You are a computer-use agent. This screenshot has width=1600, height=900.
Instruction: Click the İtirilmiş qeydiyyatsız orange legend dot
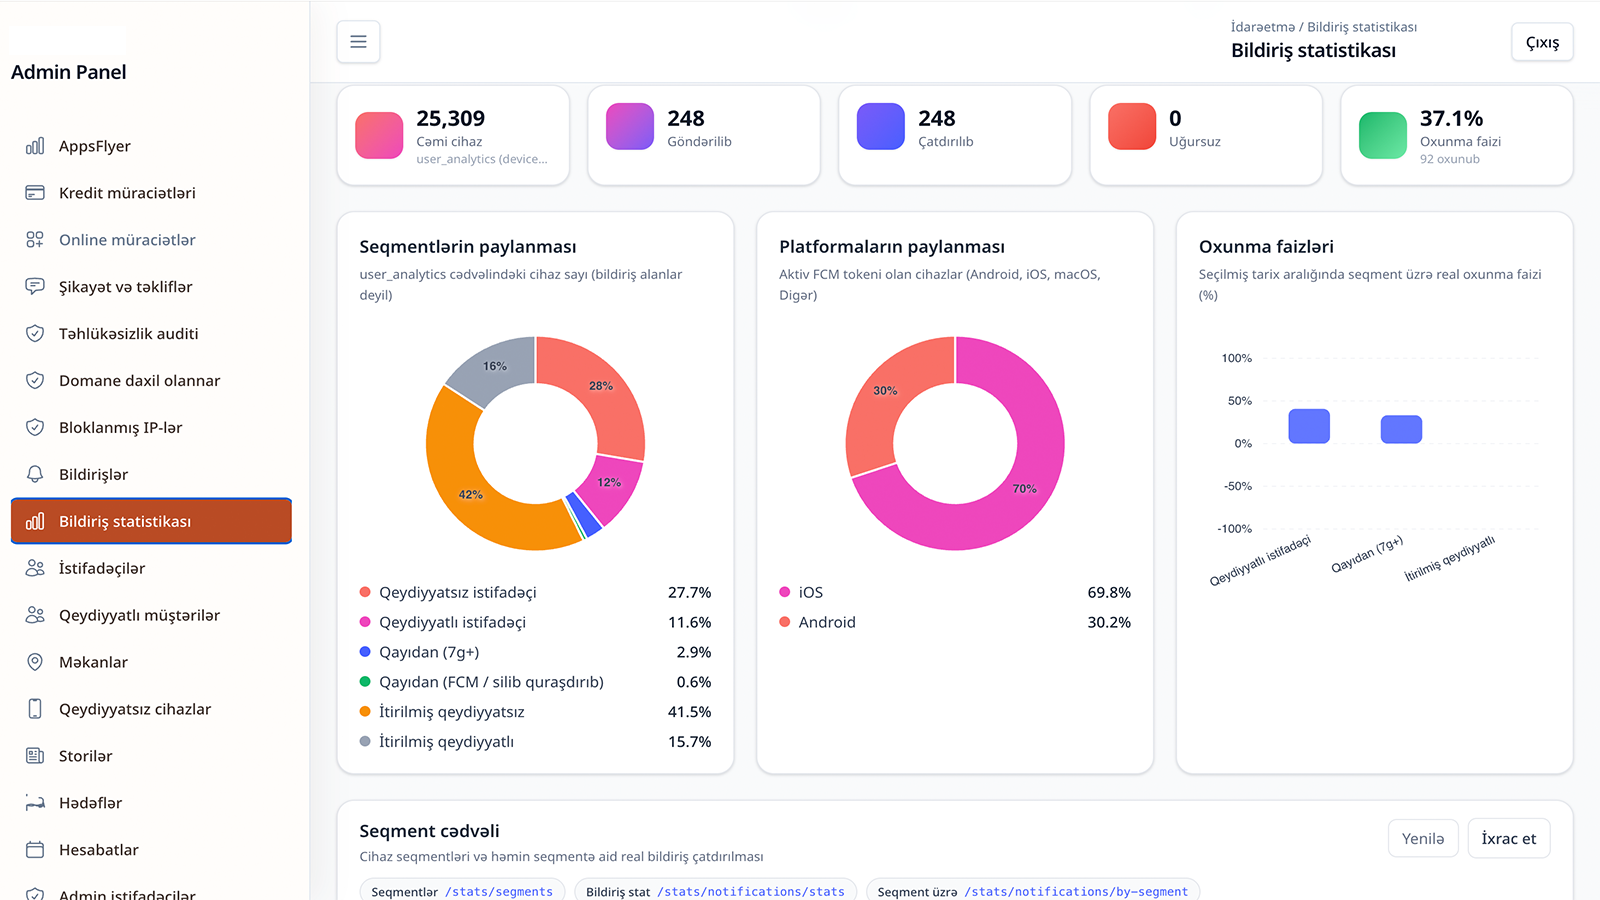pos(365,712)
